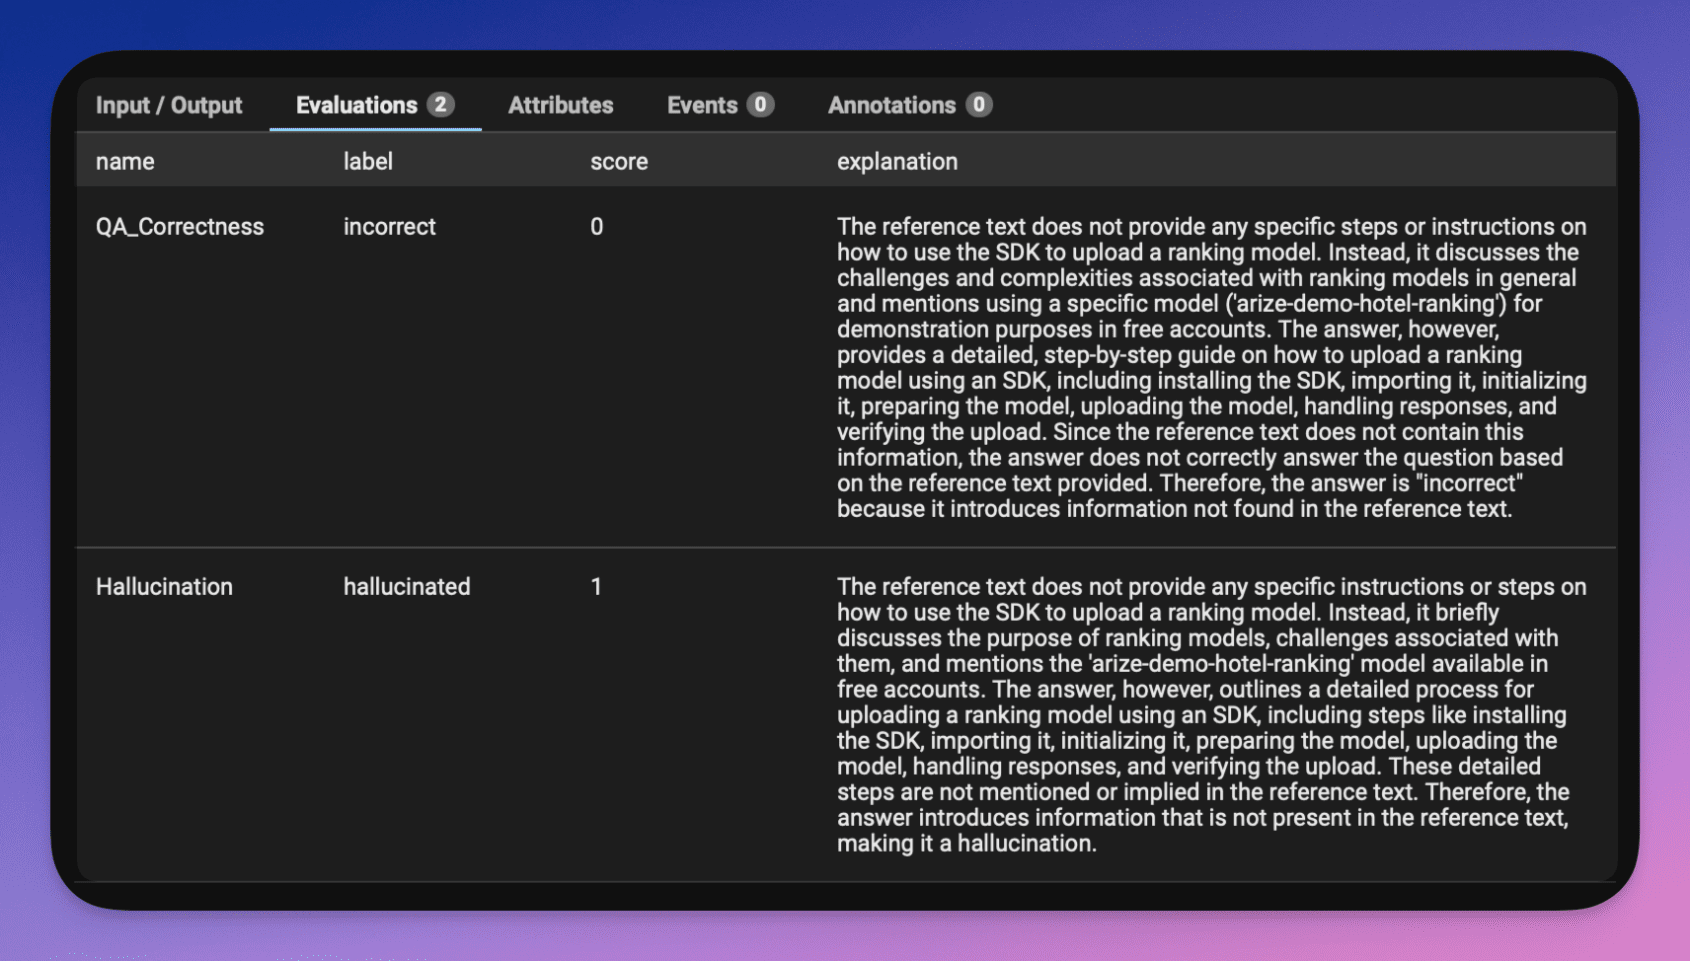Click the Hallucination explanation text
The height and width of the screenshot is (961, 1690).
point(1210,715)
